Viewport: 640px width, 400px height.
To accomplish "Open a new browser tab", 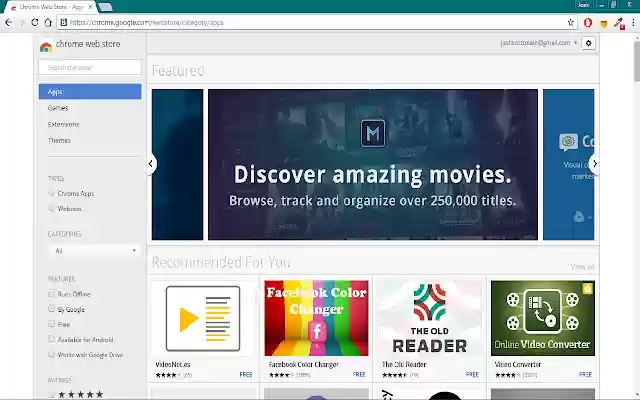I will point(105,7).
